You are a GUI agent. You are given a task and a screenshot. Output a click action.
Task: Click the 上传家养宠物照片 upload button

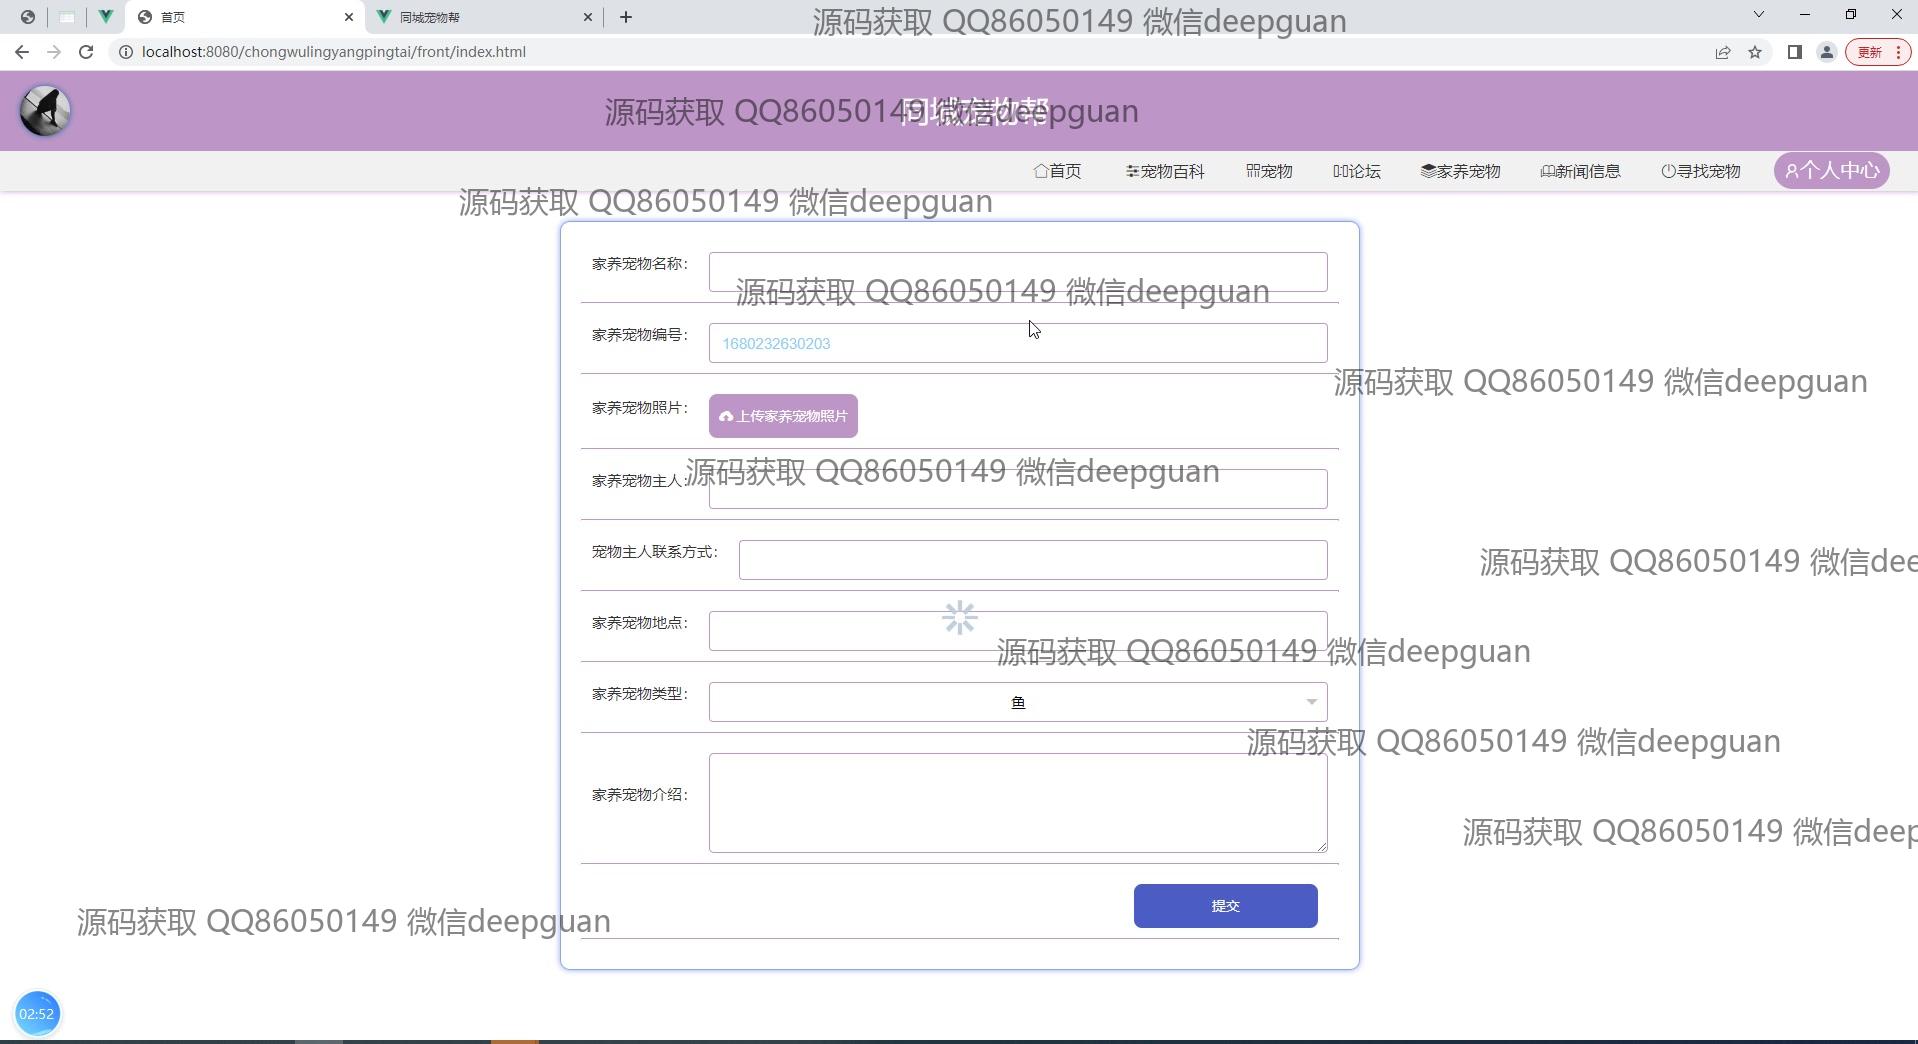(x=783, y=416)
